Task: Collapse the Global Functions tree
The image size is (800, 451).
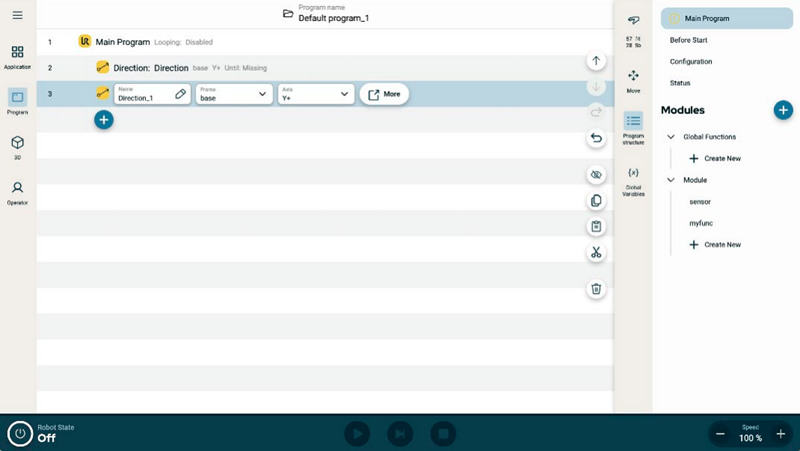Action: (671, 137)
